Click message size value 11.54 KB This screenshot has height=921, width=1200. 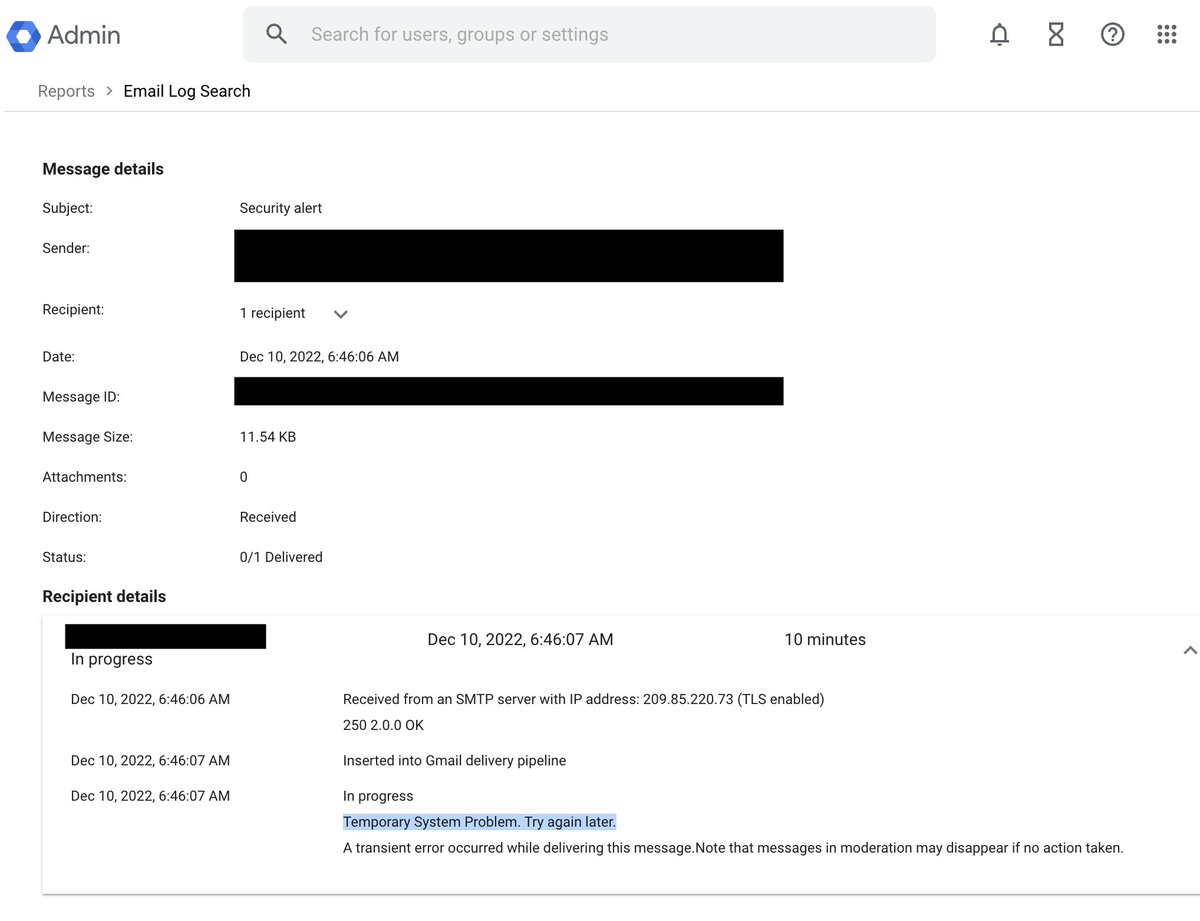click(x=268, y=437)
